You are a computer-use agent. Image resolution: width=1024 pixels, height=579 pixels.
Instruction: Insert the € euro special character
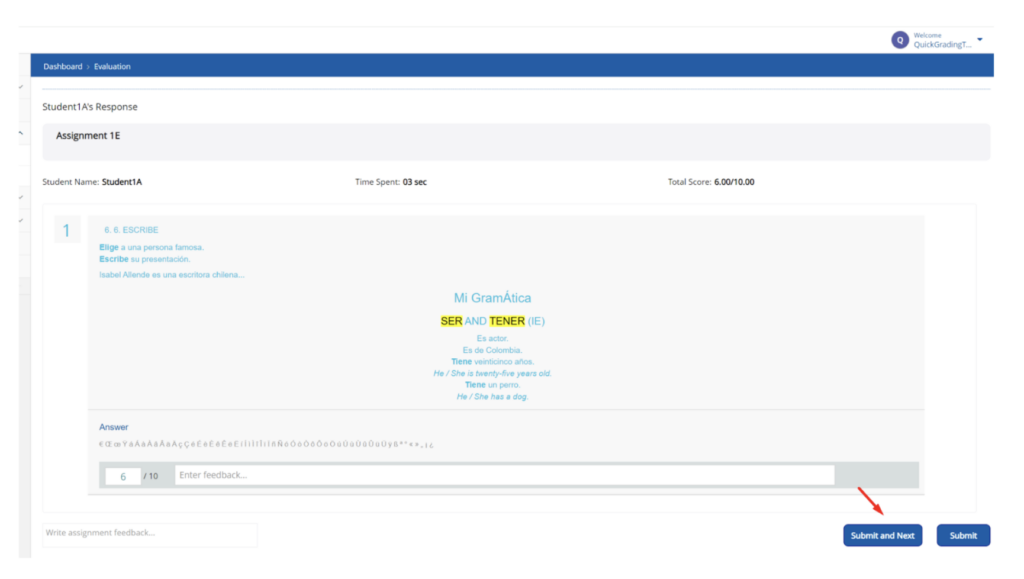click(x=101, y=445)
